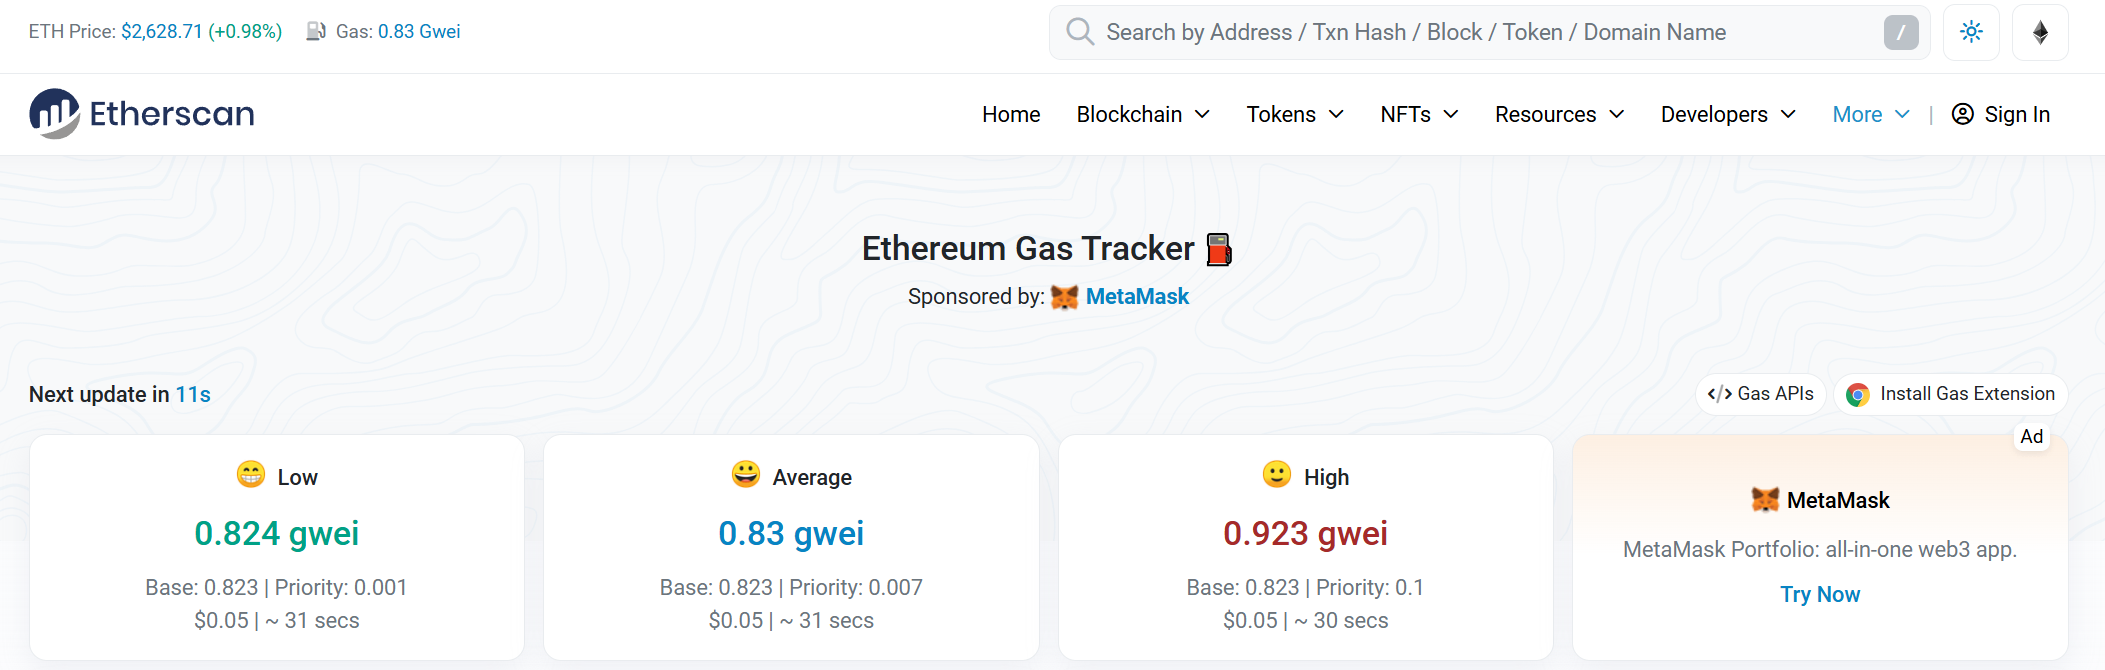The image size is (2105, 670).
Task: Open the Developers dropdown
Action: point(1728,114)
